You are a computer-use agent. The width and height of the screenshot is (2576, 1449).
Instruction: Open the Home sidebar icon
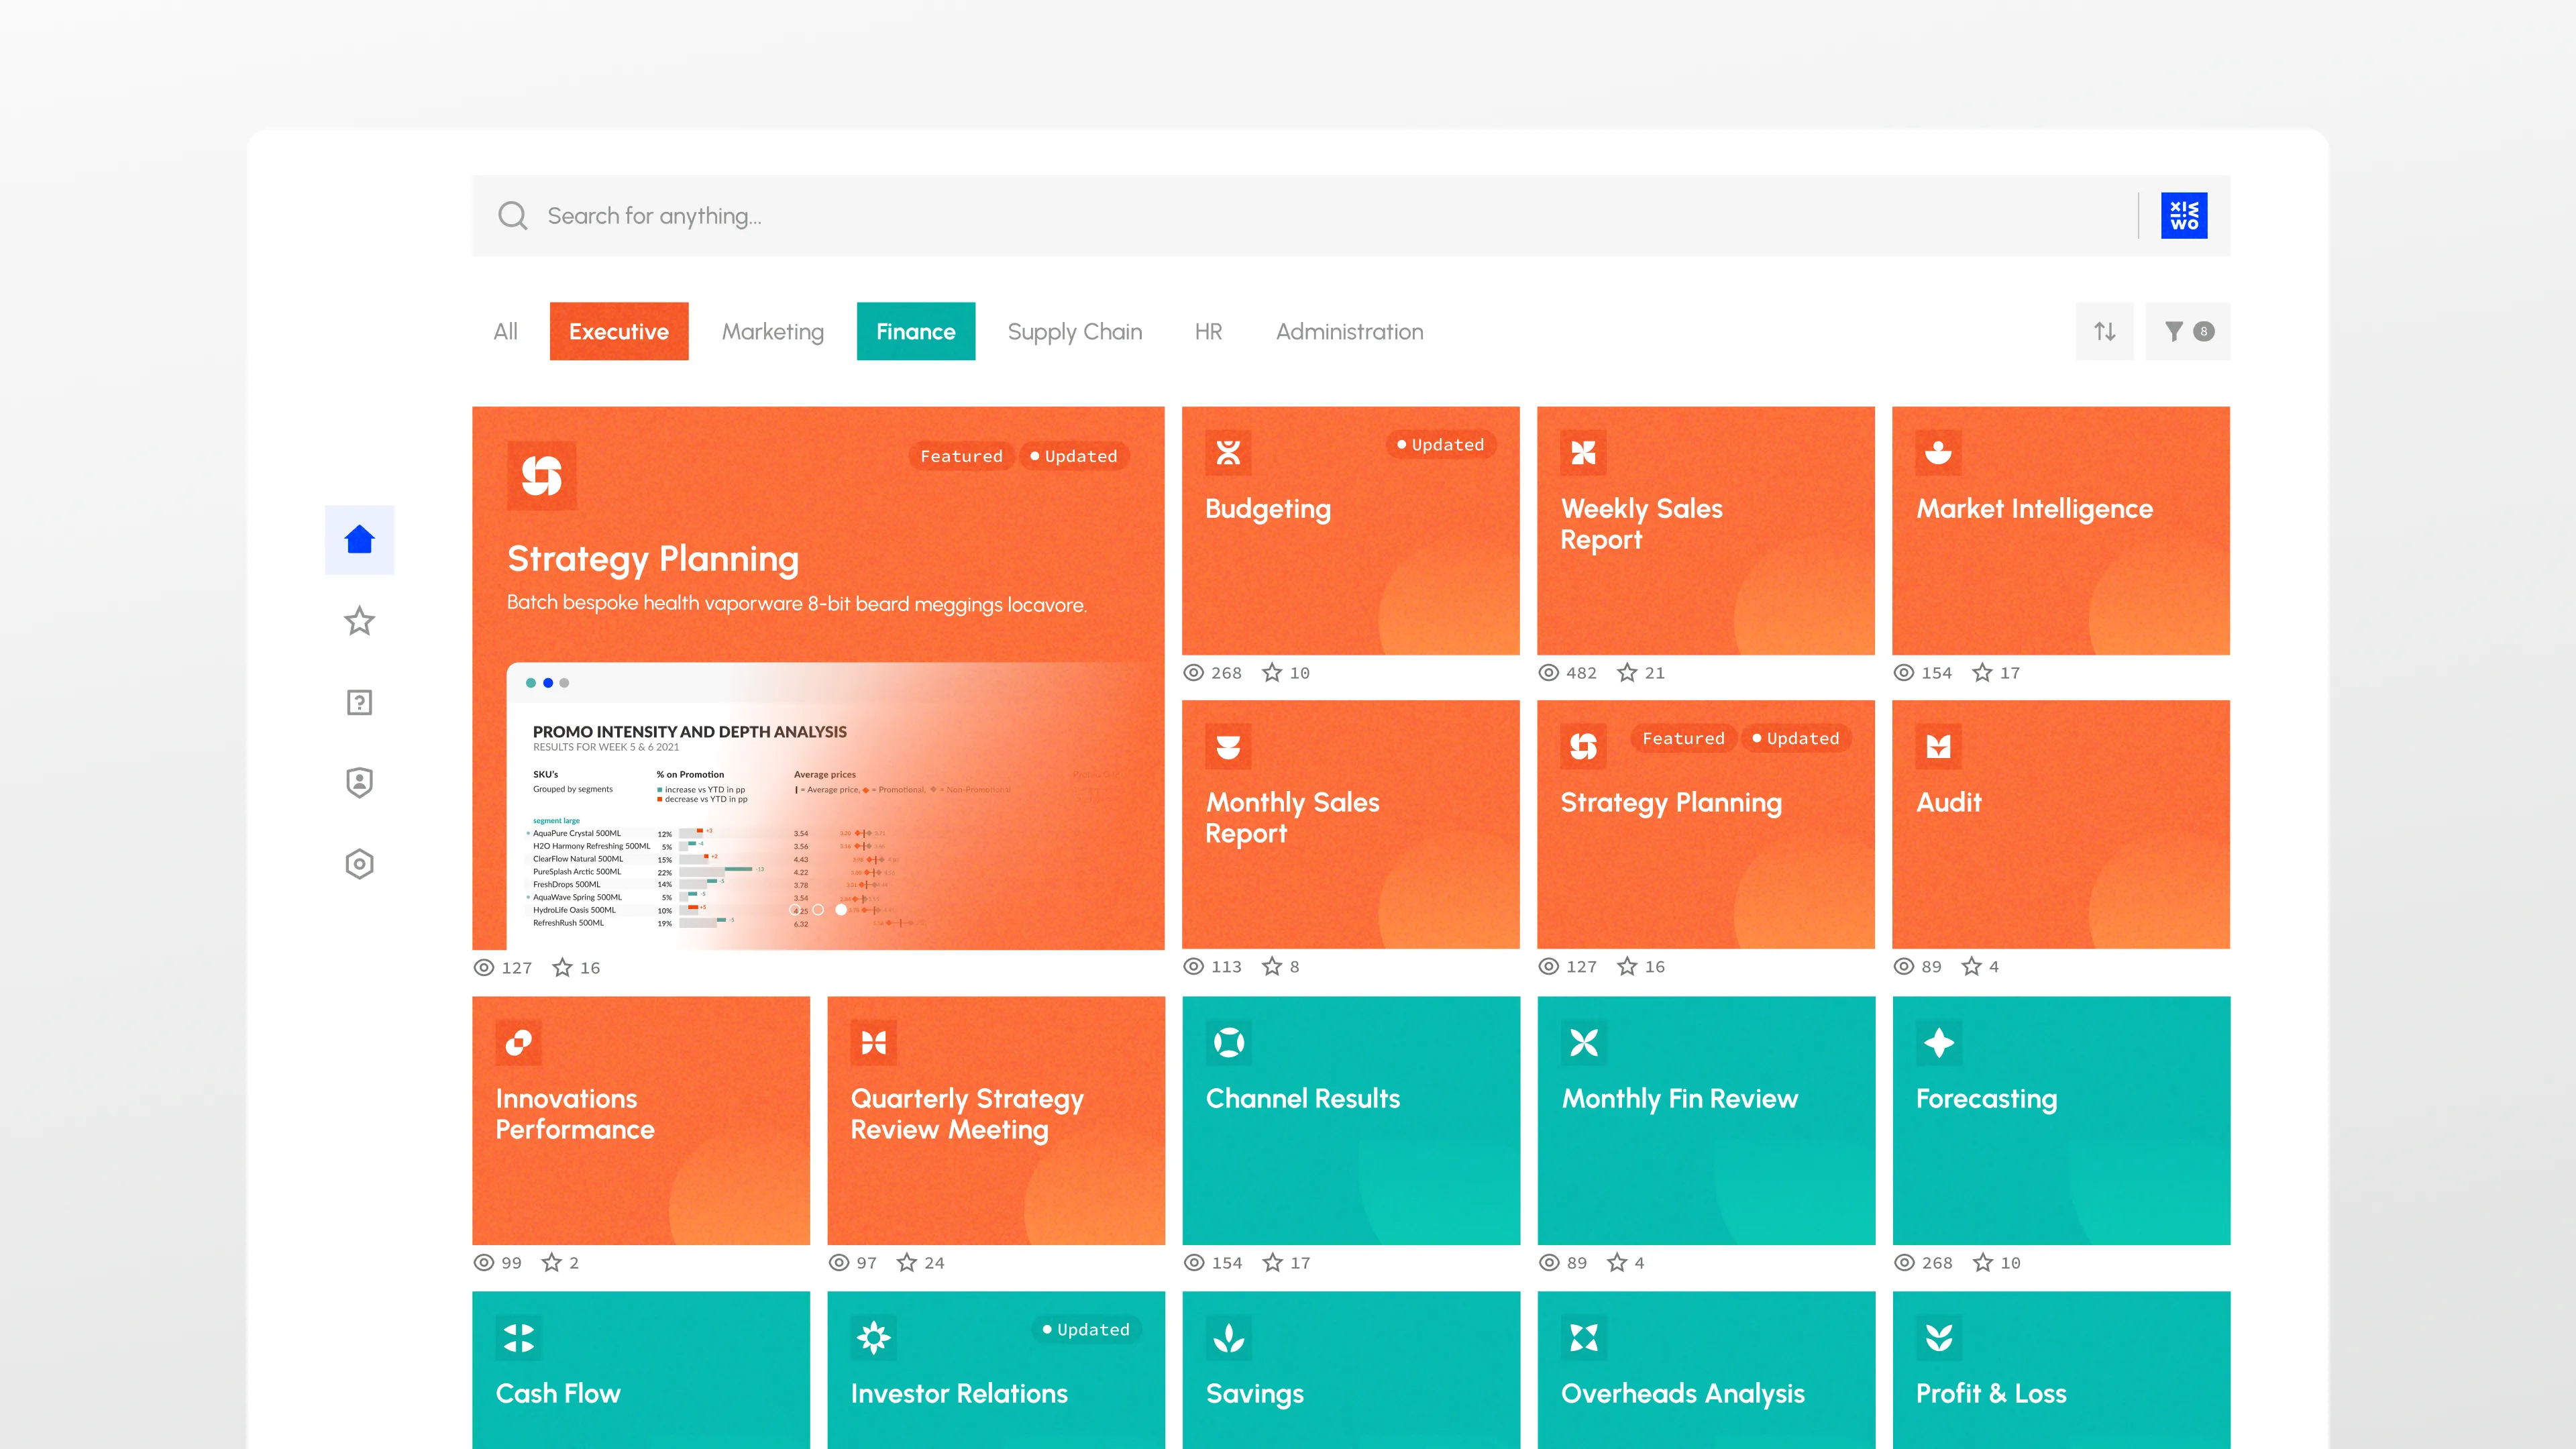tap(359, 540)
